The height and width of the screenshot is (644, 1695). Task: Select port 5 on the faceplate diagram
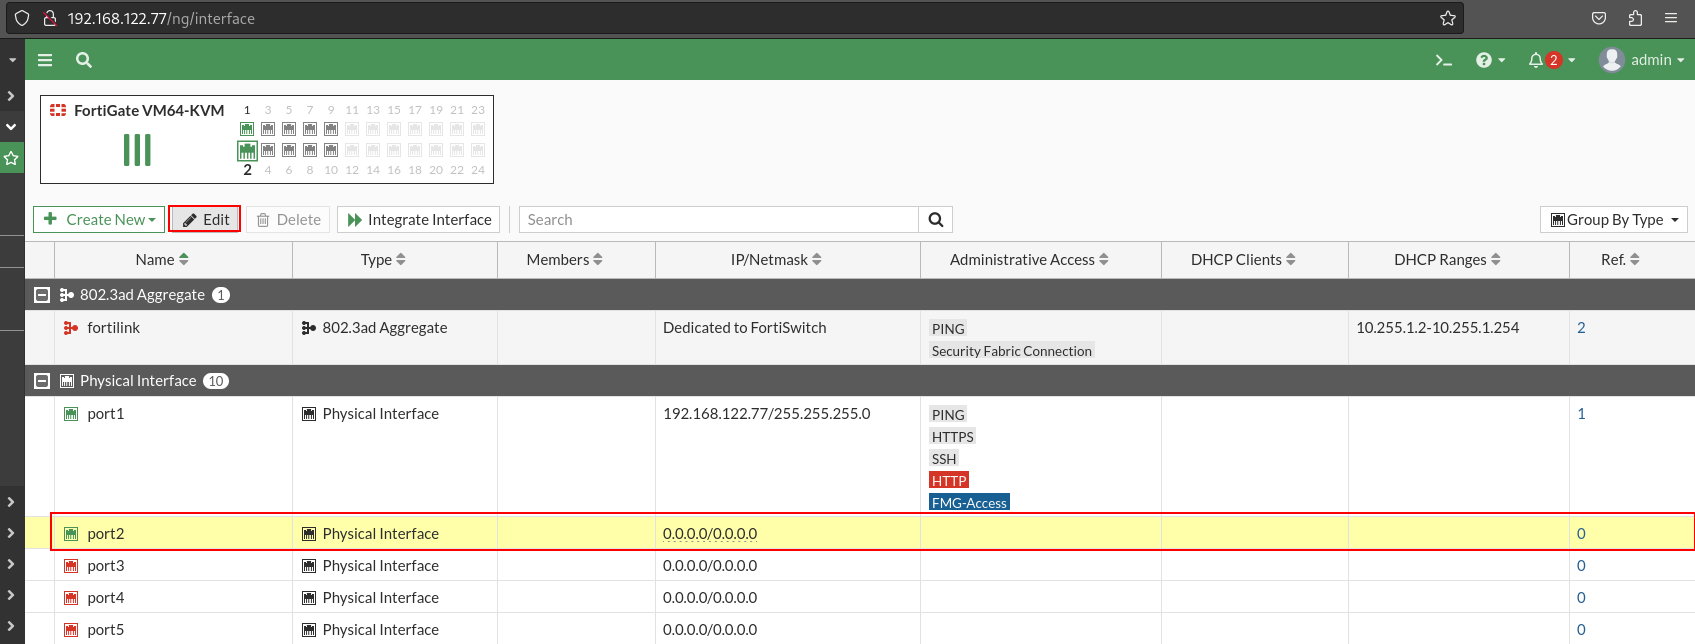pyautogui.click(x=289, y=129)
